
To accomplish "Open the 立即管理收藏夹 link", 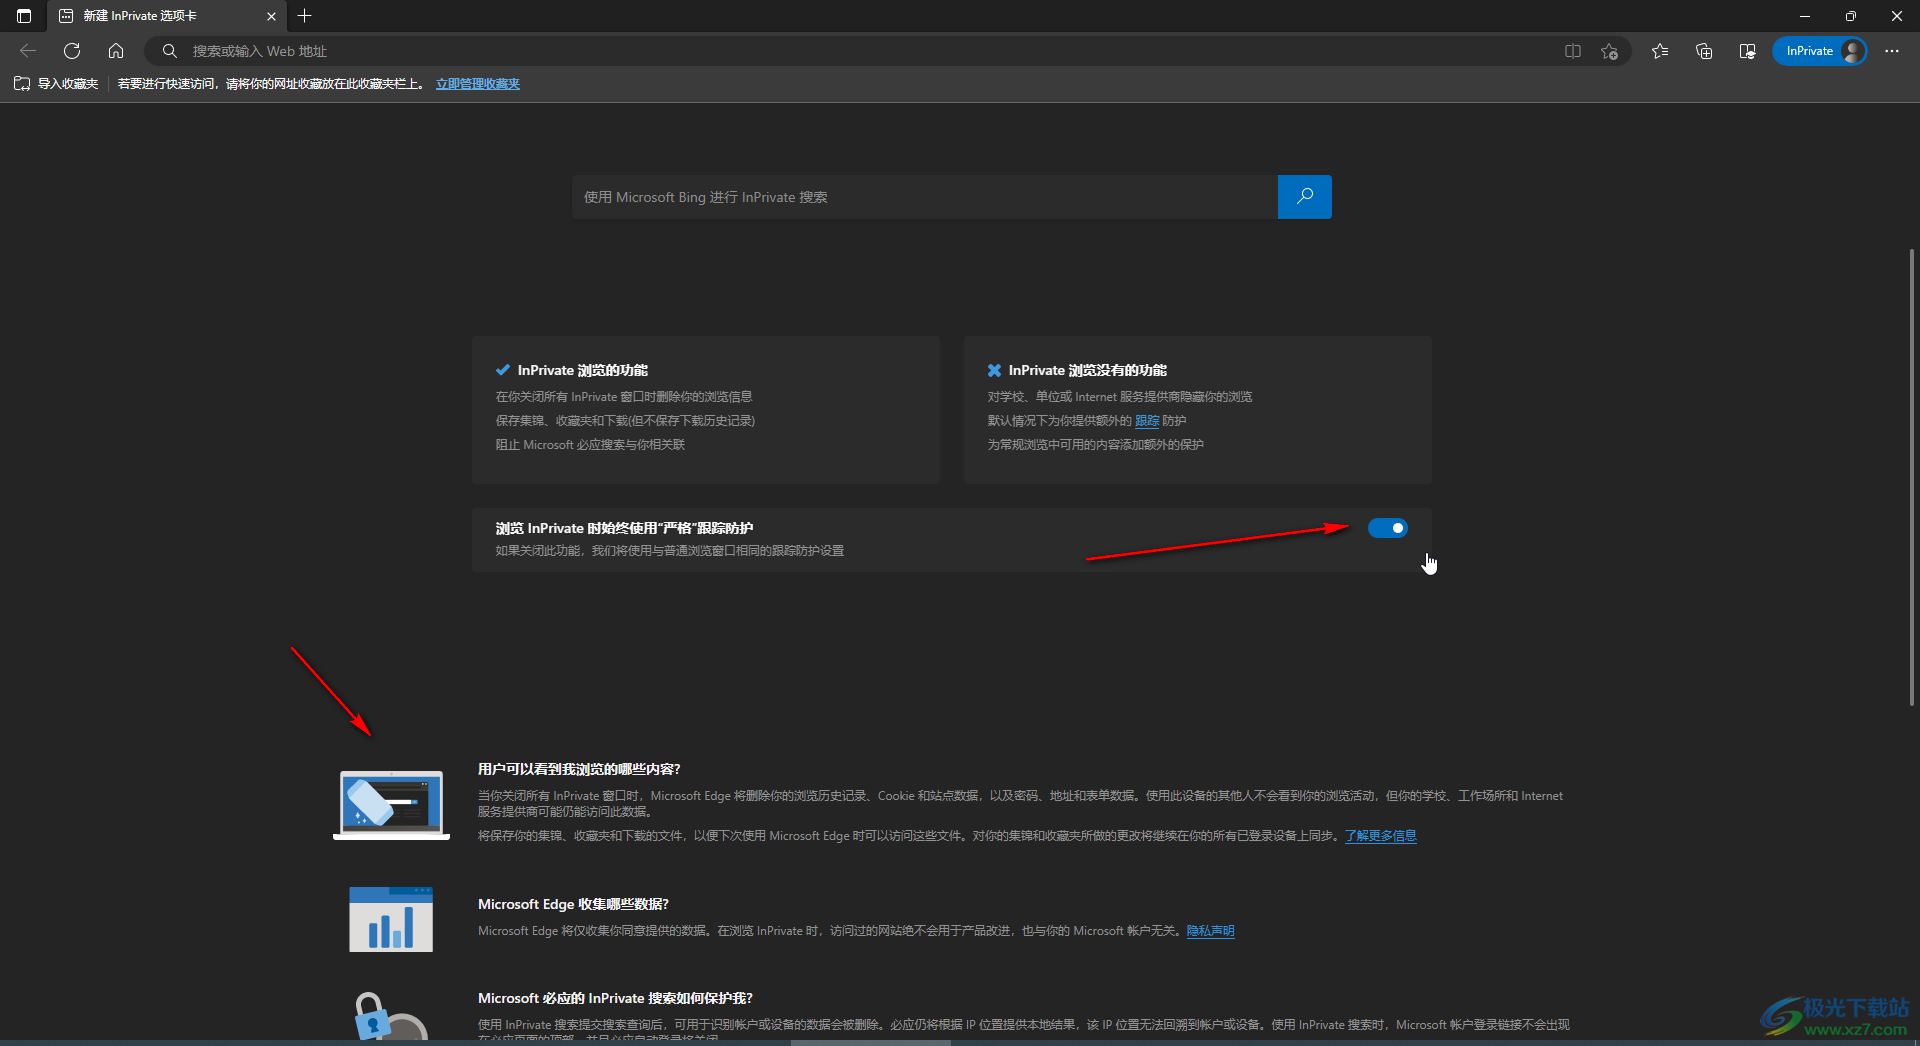I will click(x=478, y=84).
